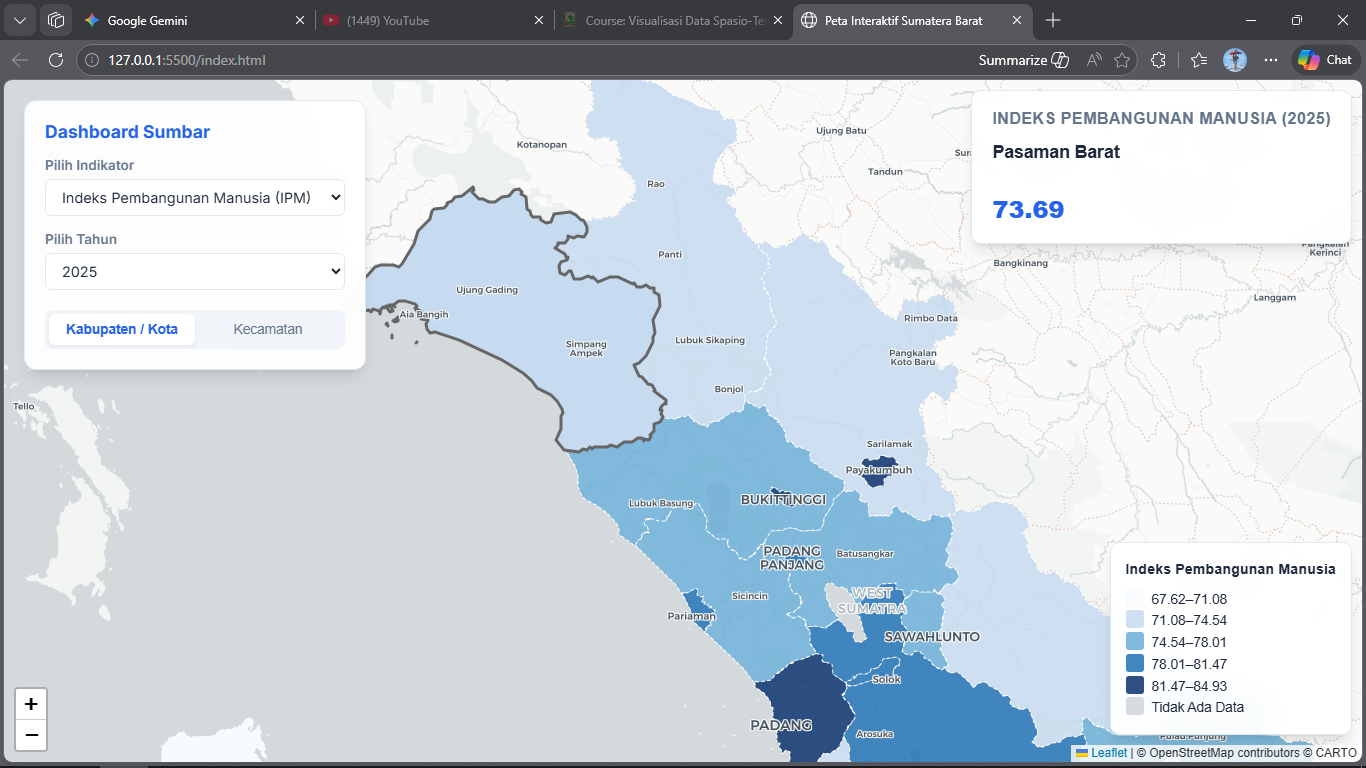Click the Bukittinggi map label
The image size is (1366, 768).
783,499
